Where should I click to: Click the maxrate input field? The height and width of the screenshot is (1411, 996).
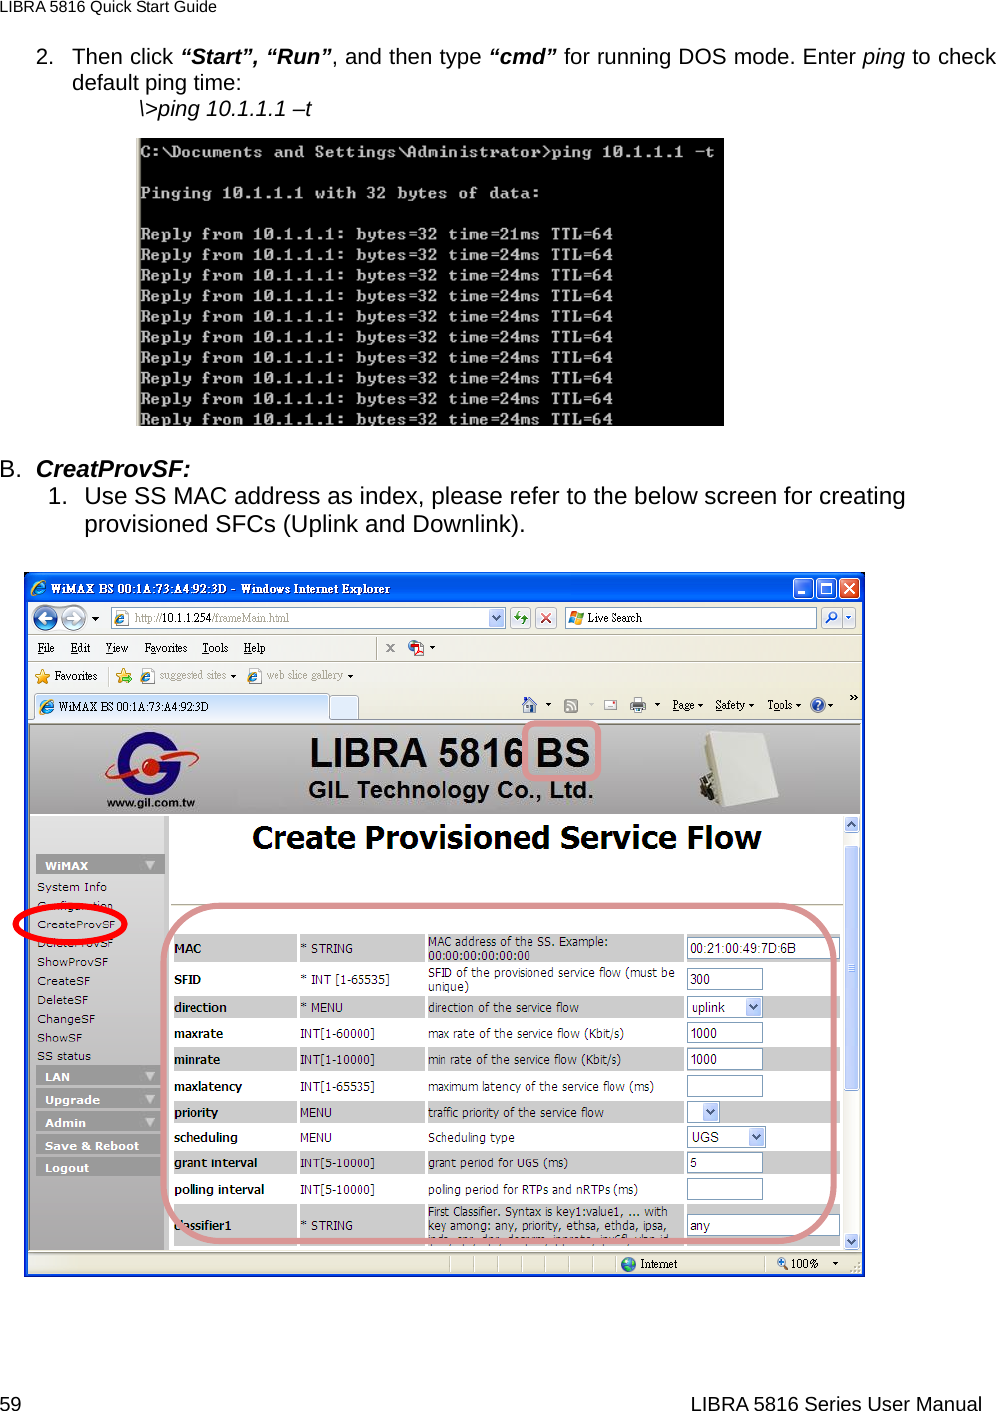tap(725, 1033)
